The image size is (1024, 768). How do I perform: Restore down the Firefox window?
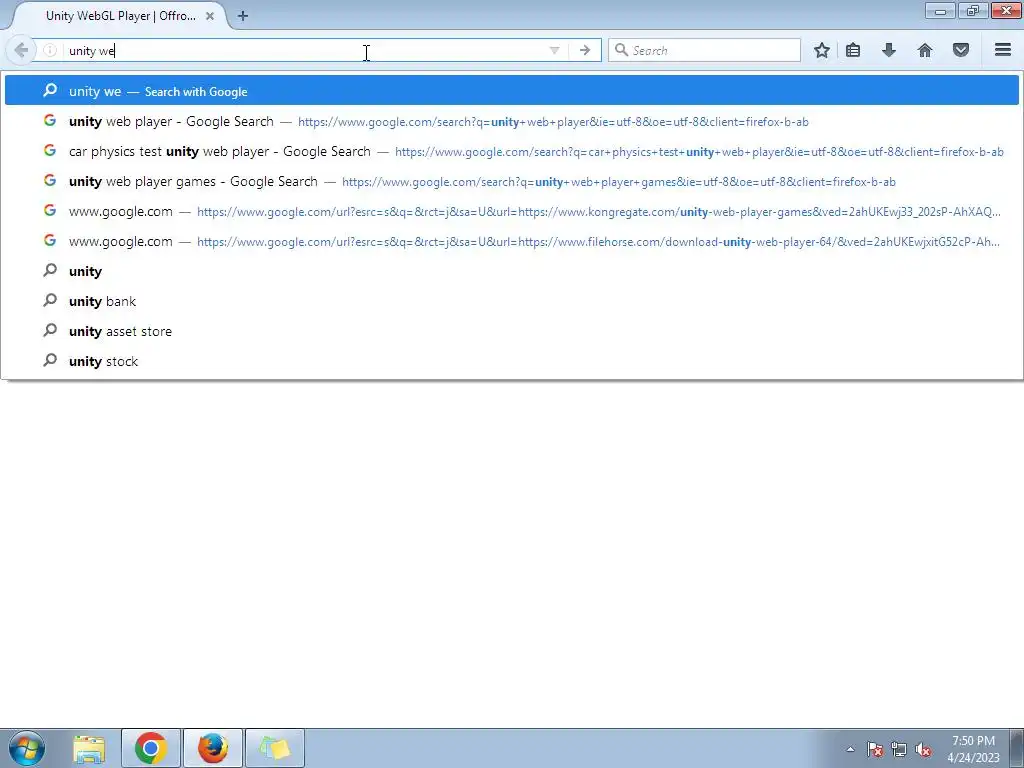coord(973,10)
